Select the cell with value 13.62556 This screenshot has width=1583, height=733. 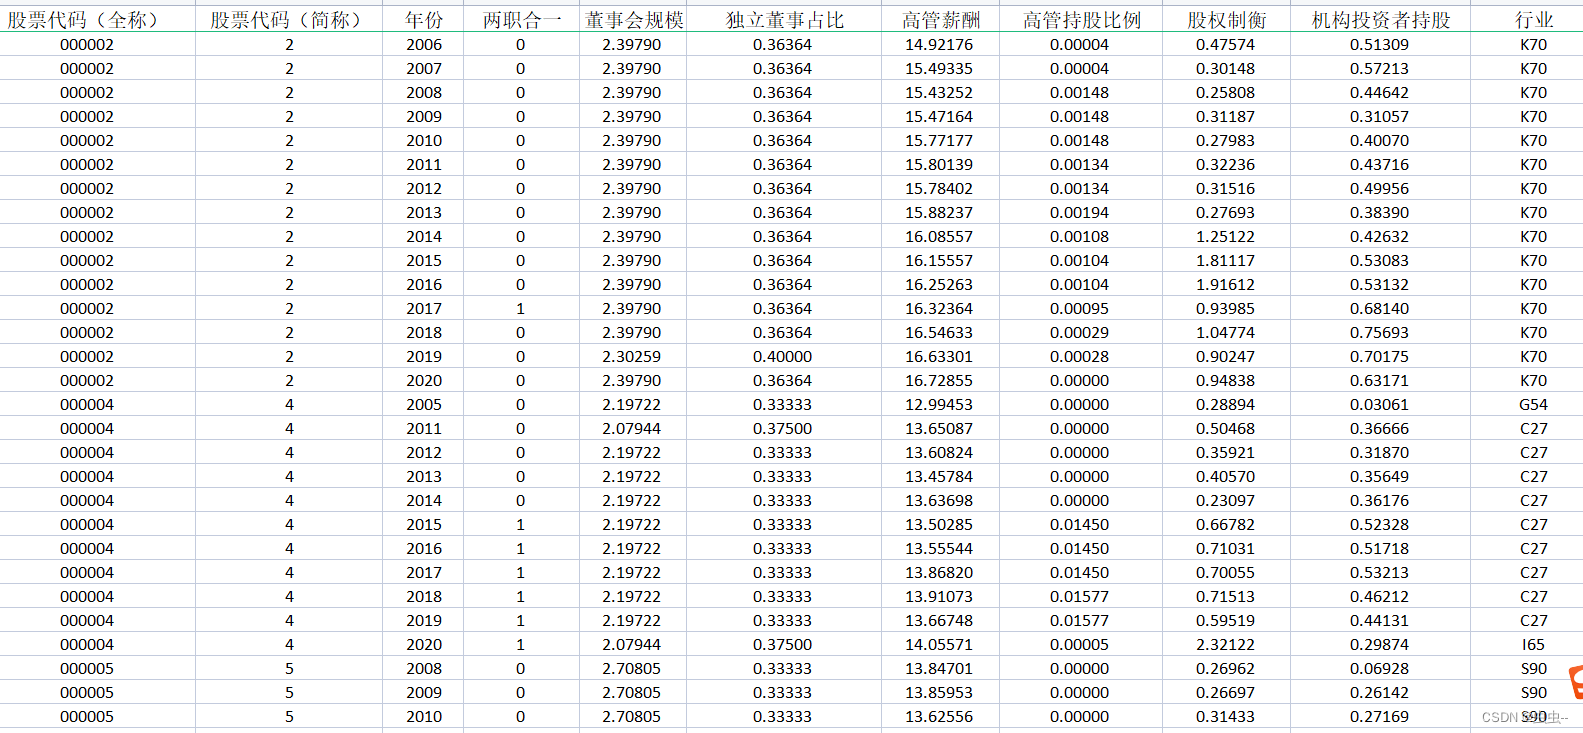940,717
